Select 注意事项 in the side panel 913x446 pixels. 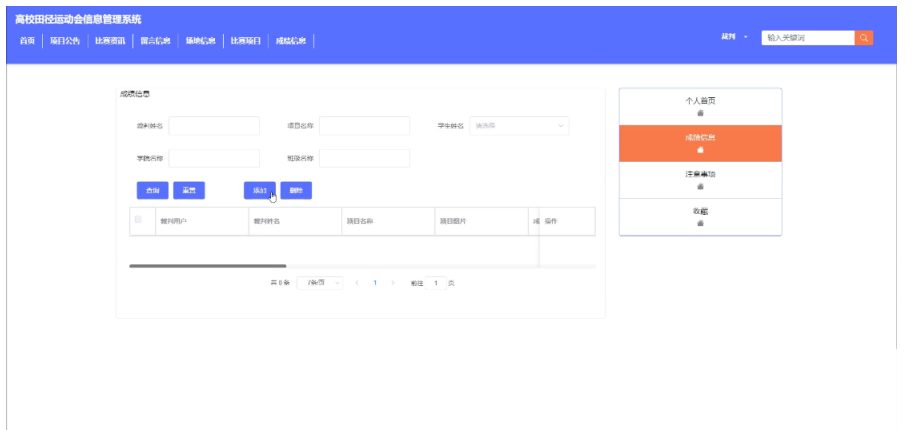pyautogui.click(x=700, y=180)
